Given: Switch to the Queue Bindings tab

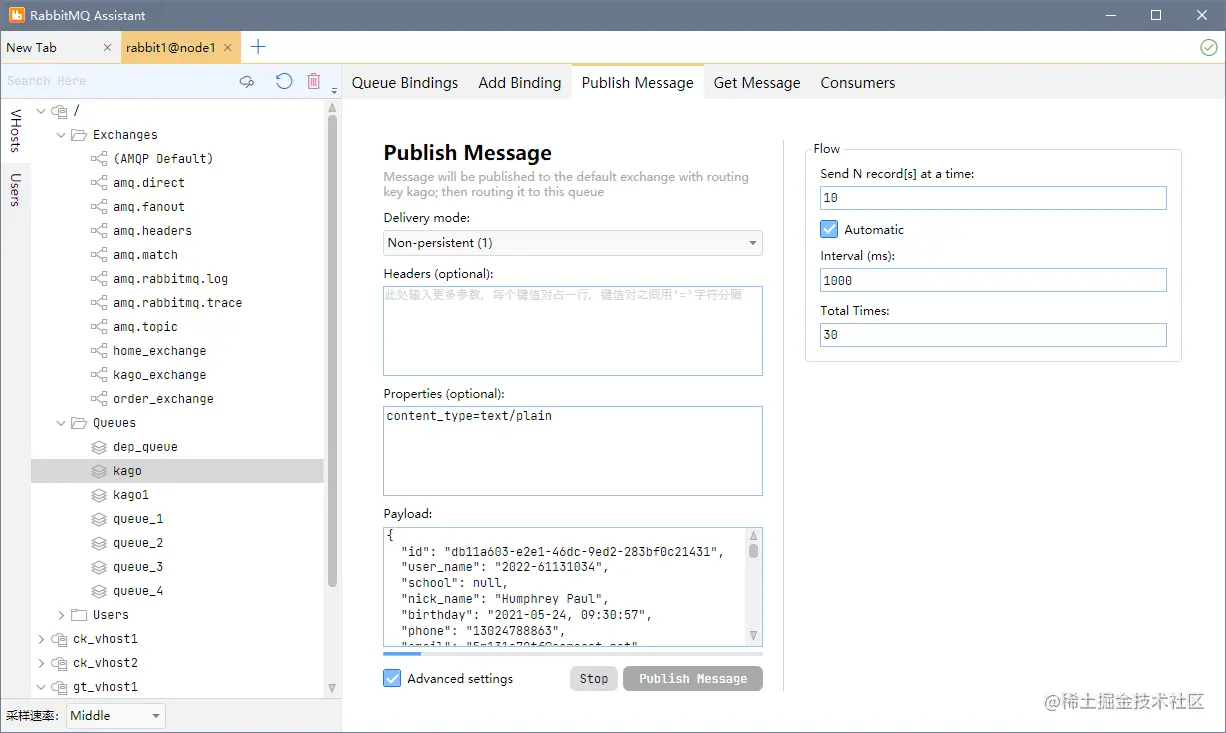Looking at the screenshot, I should point(405,83).
